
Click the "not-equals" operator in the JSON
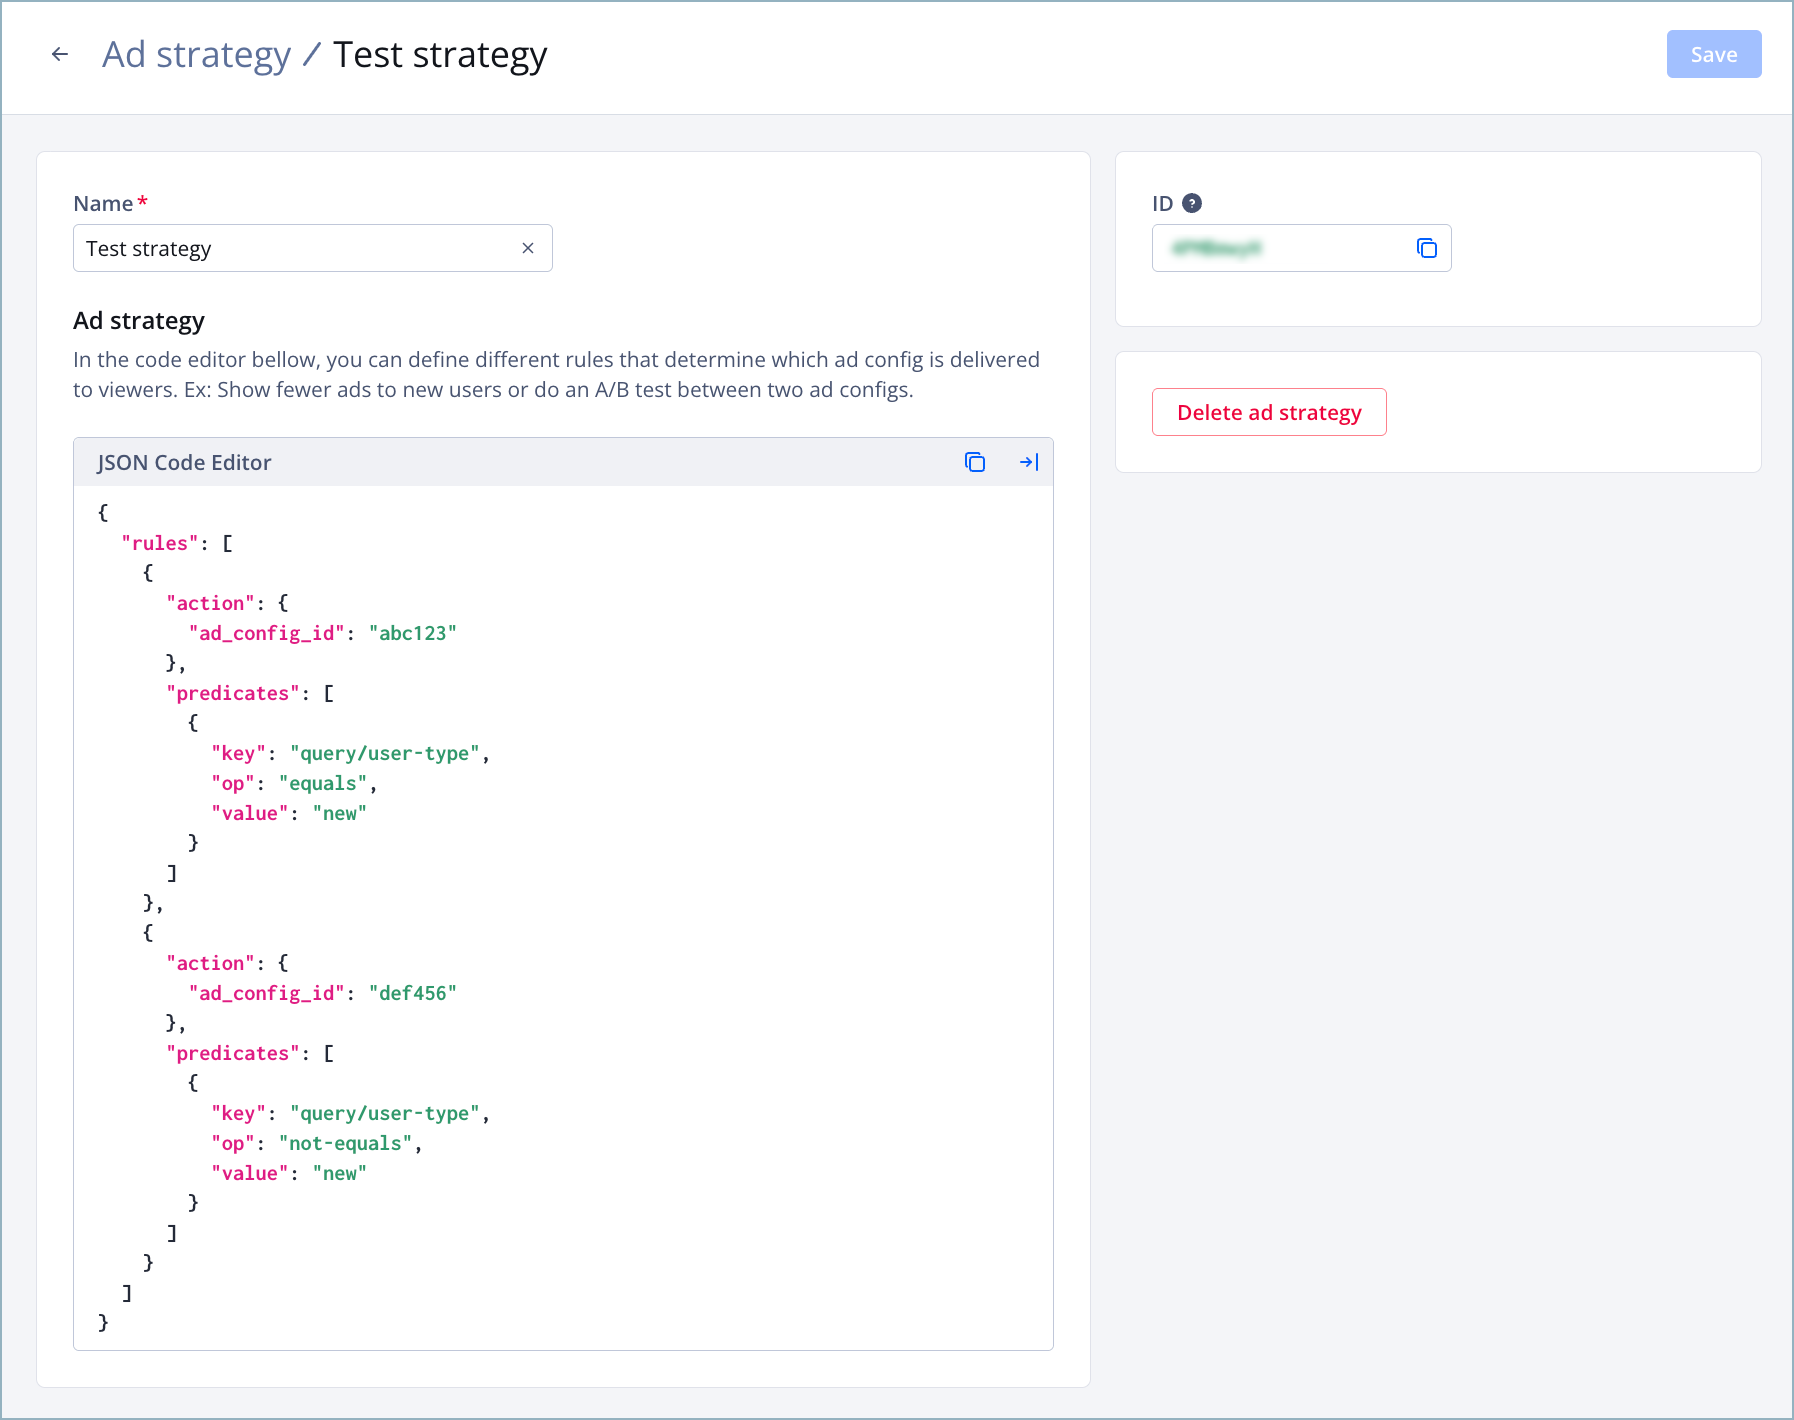click(347, 1143)
